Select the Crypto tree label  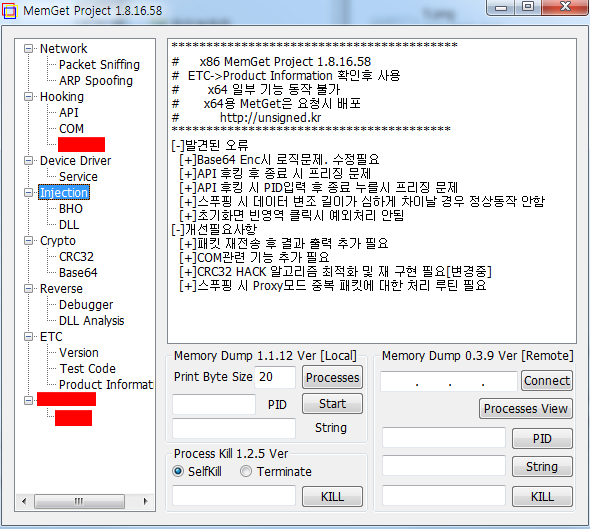tap(58, 240)
